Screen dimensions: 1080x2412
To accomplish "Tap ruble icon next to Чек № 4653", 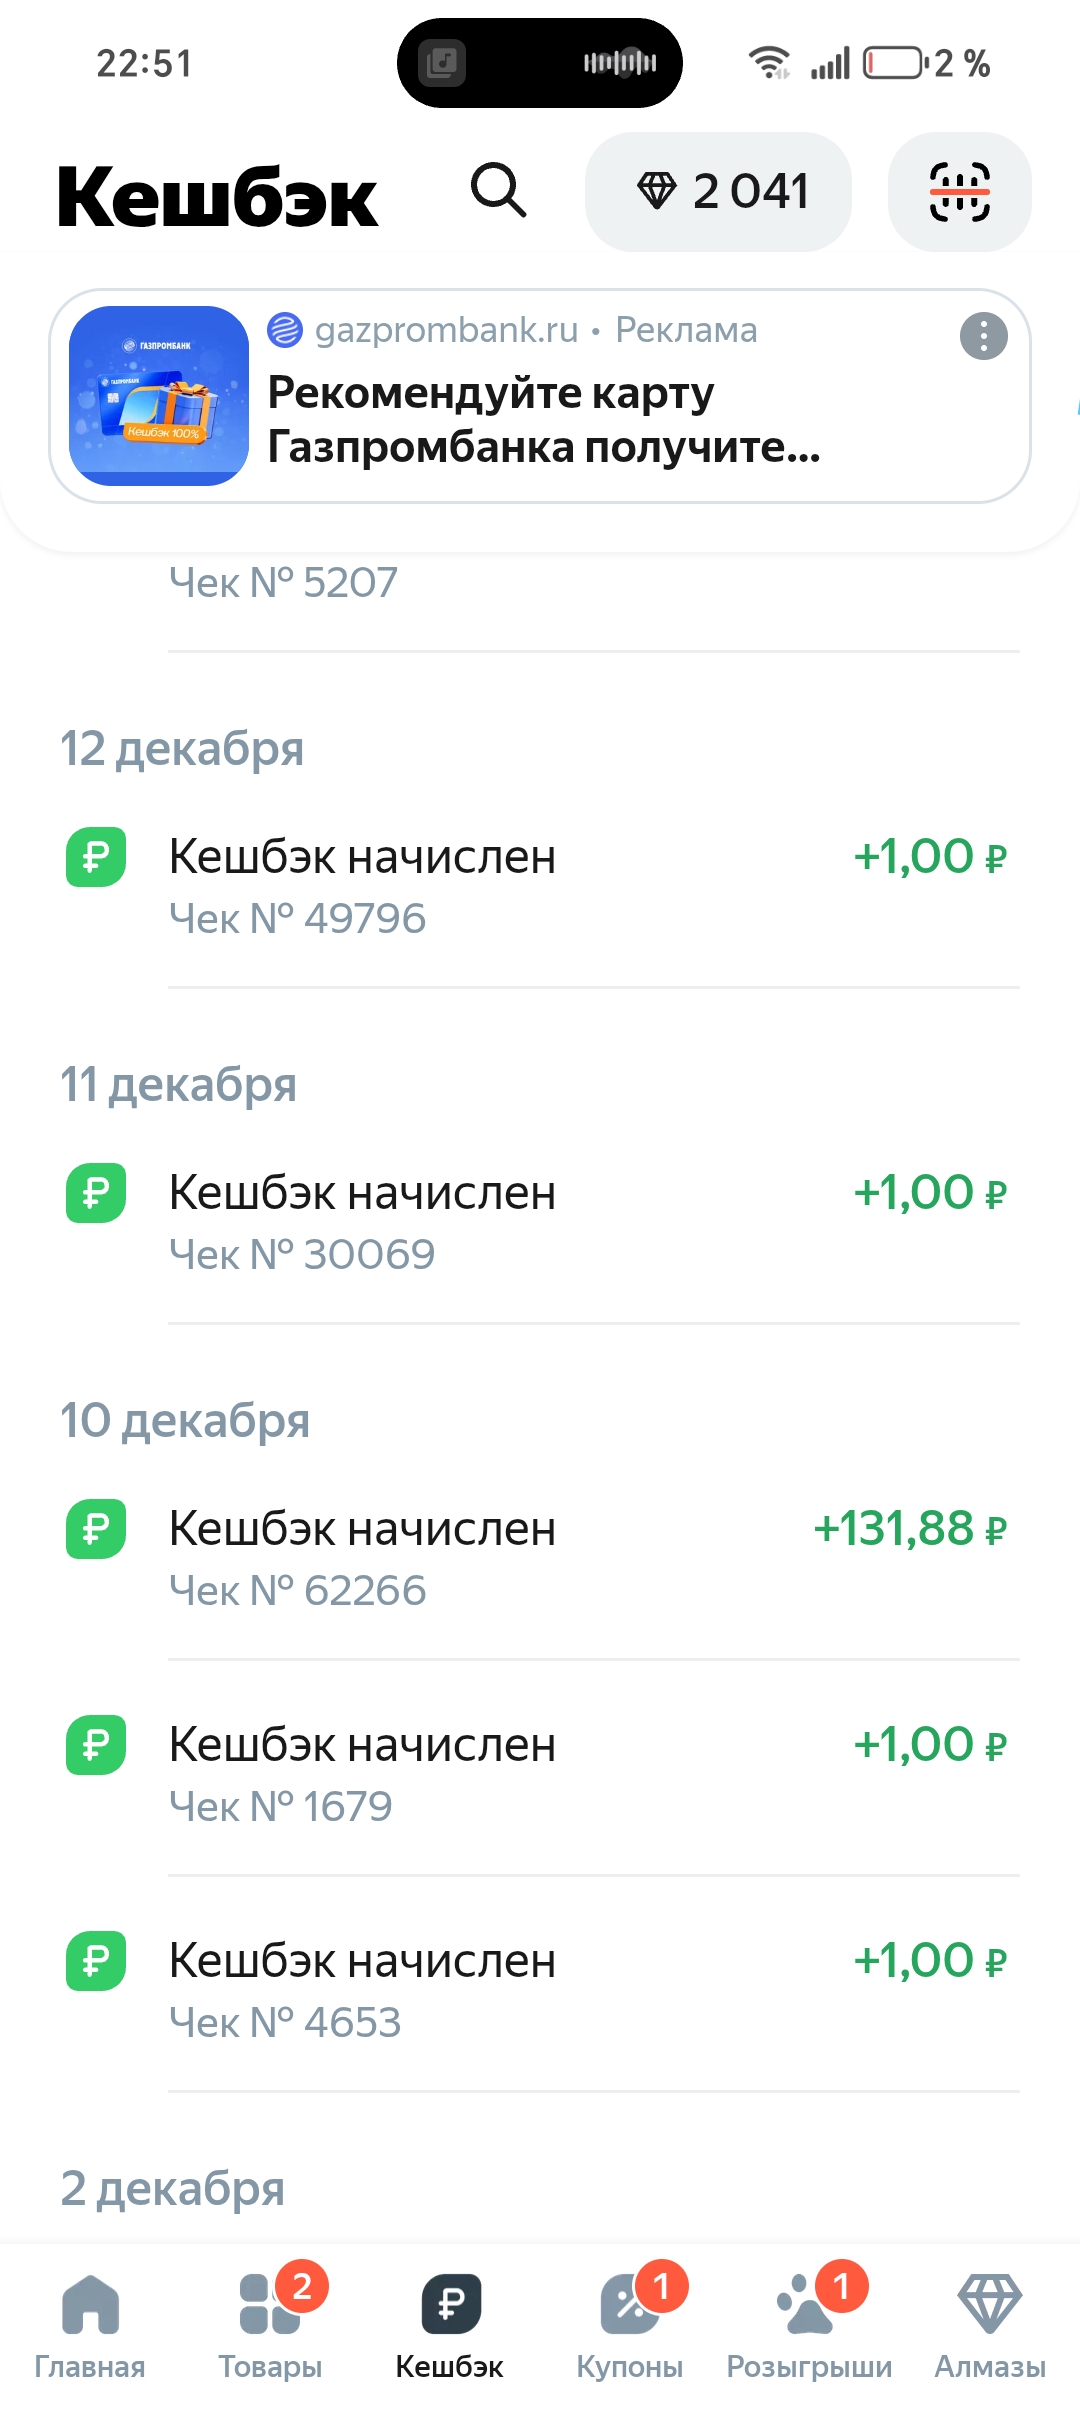I will point(96,1961).
